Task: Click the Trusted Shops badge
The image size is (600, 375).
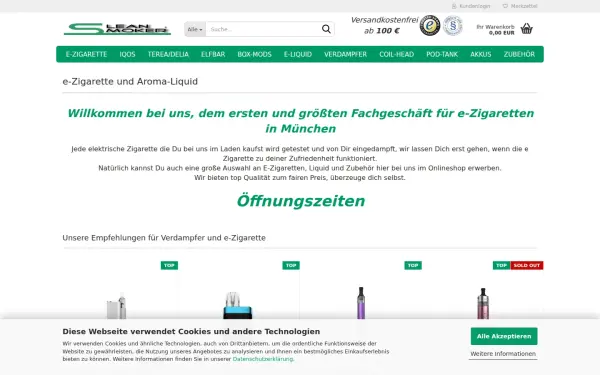Action: coord(430,26)
